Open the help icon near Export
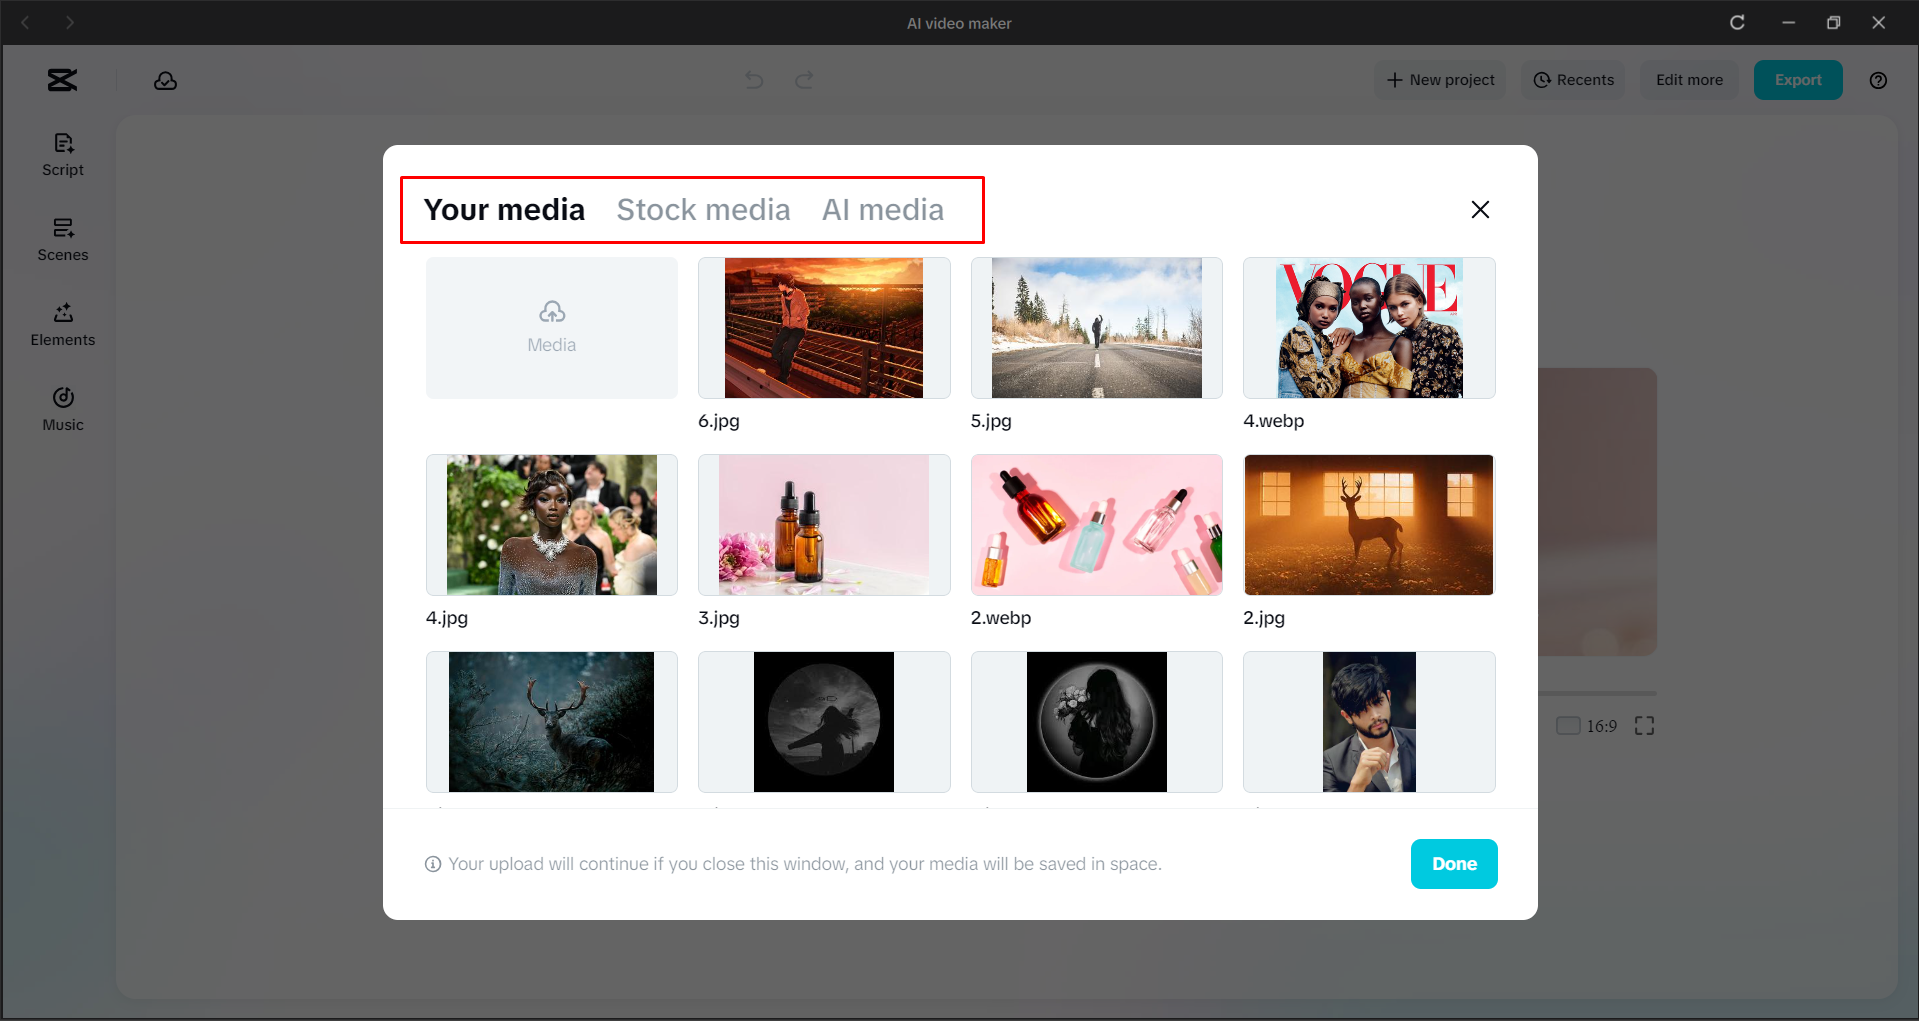Screen dimensions: 1919x1021 1878,80
